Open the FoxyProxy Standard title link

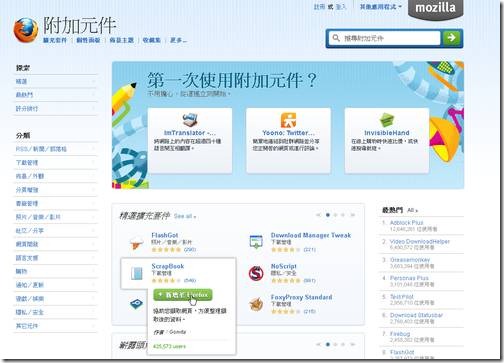point(301,297)
